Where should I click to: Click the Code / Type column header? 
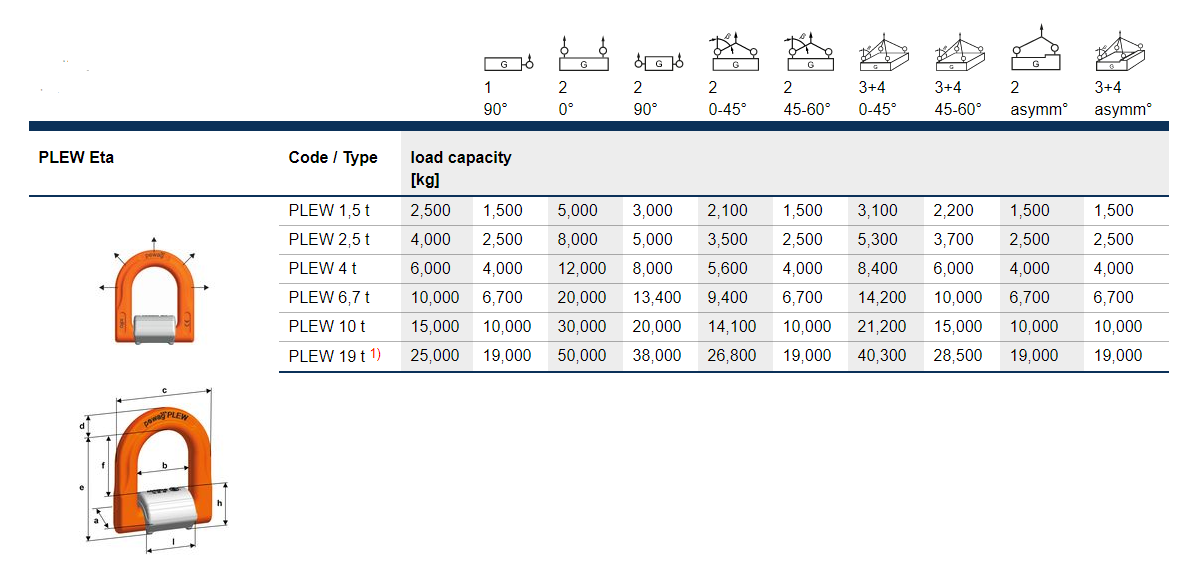click(333, 158)
